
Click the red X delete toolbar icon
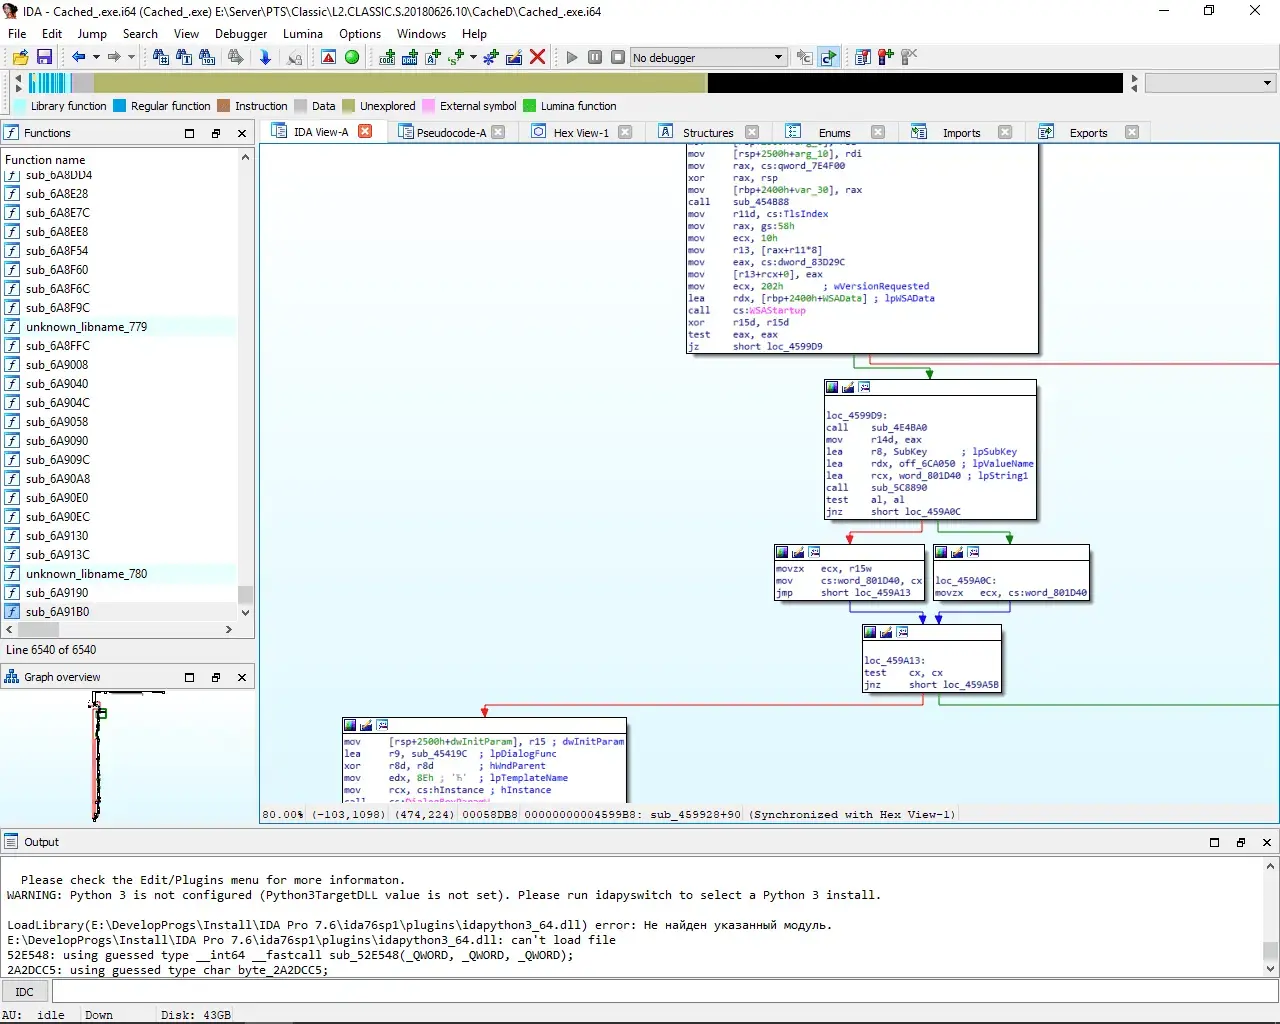tap(537, 58)
